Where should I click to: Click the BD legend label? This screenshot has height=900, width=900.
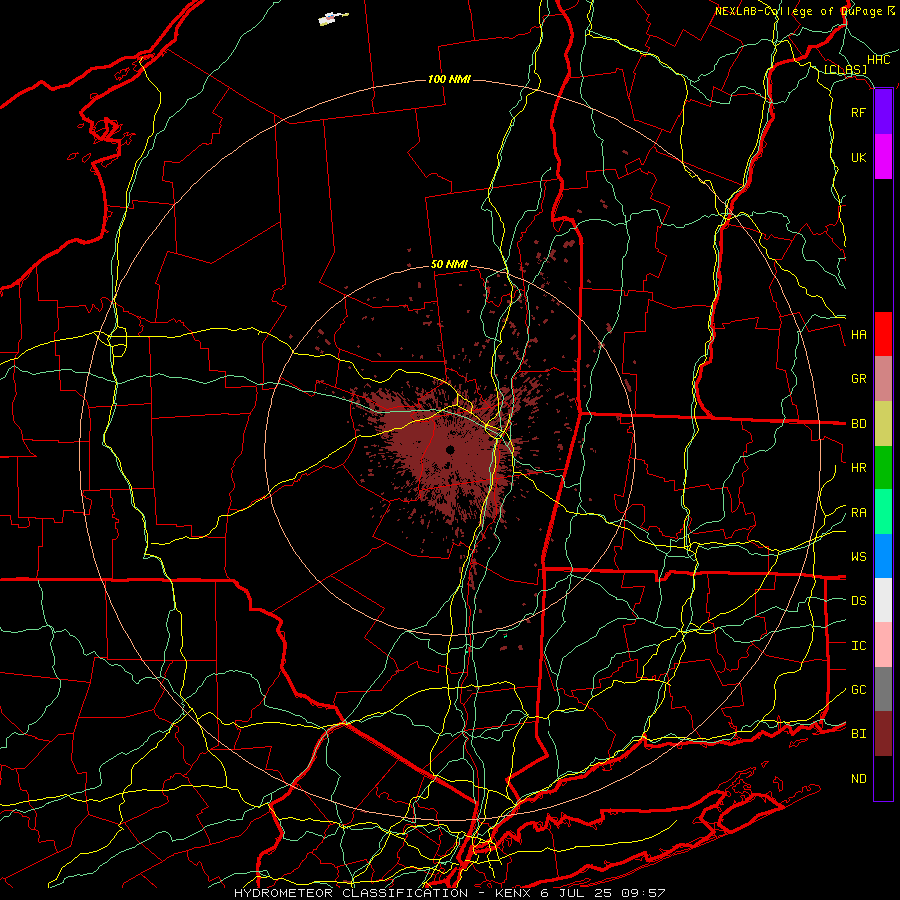click(x=859, y=424)
